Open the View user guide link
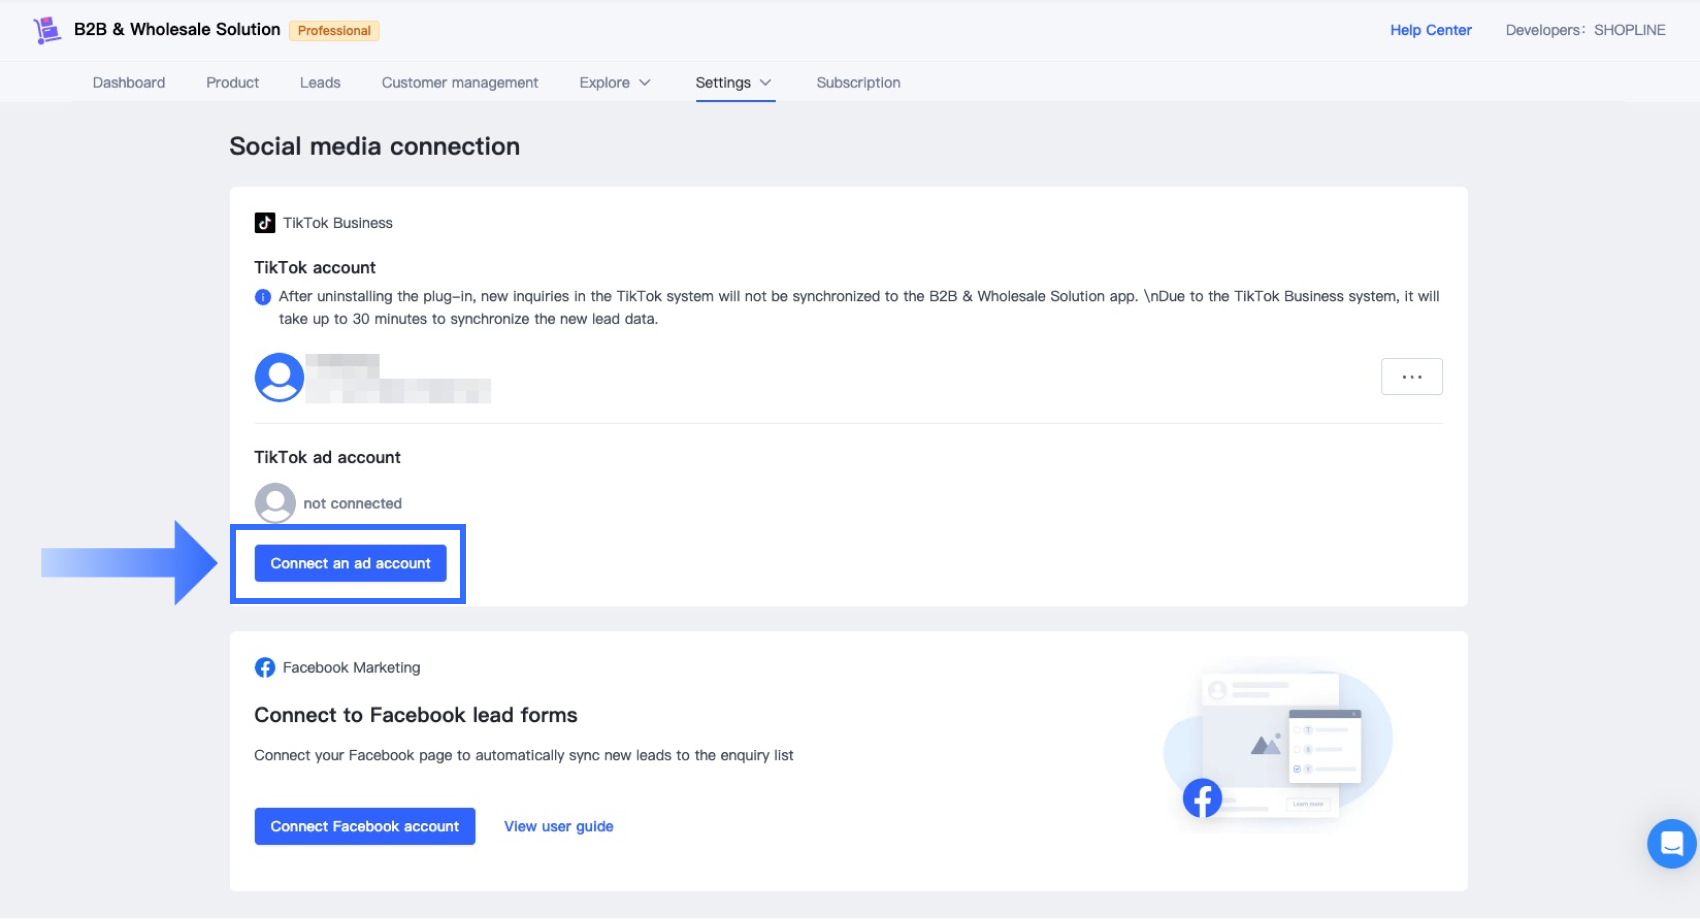1700x919 pixels. pos(558,826)
